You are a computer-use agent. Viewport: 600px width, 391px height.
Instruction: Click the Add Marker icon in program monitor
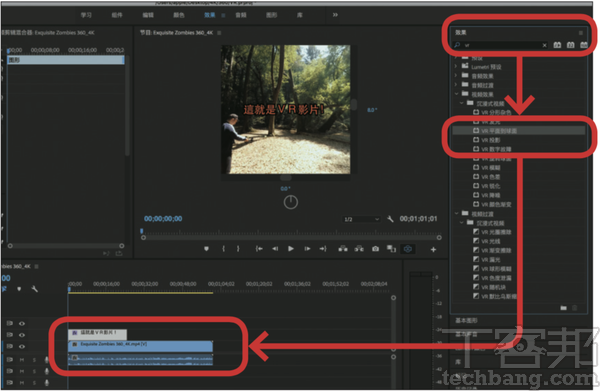tap(206, 249)
